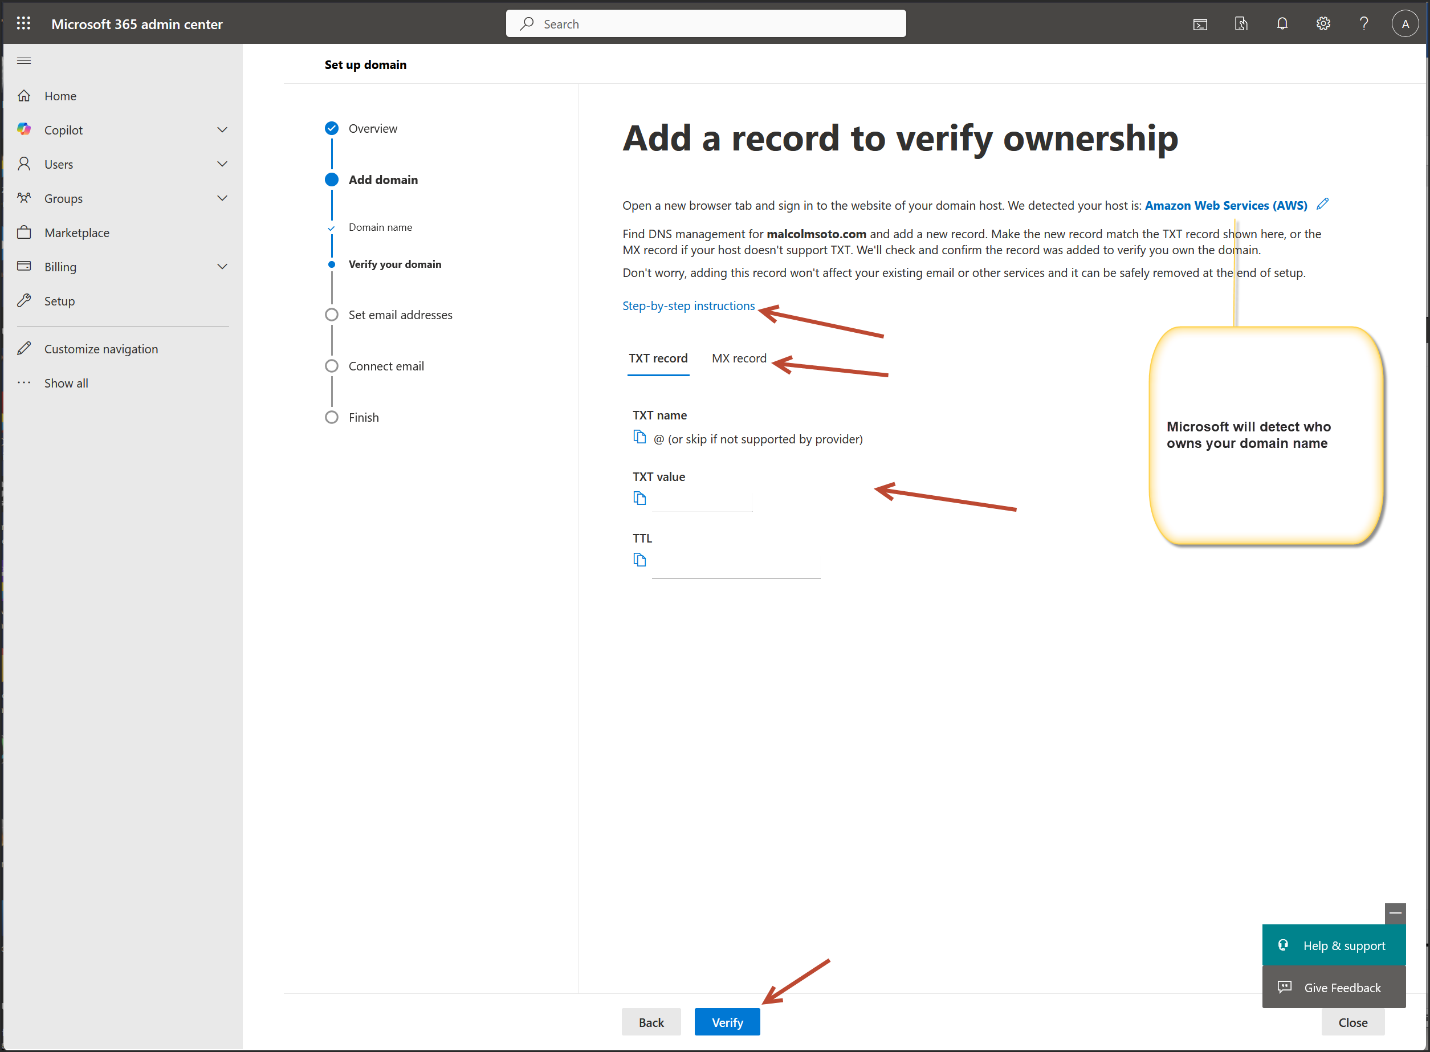The height and width of the screenshot is (1052, 1430).
Task: Switch to the MX record tab
Action: (x=739, y=358)
